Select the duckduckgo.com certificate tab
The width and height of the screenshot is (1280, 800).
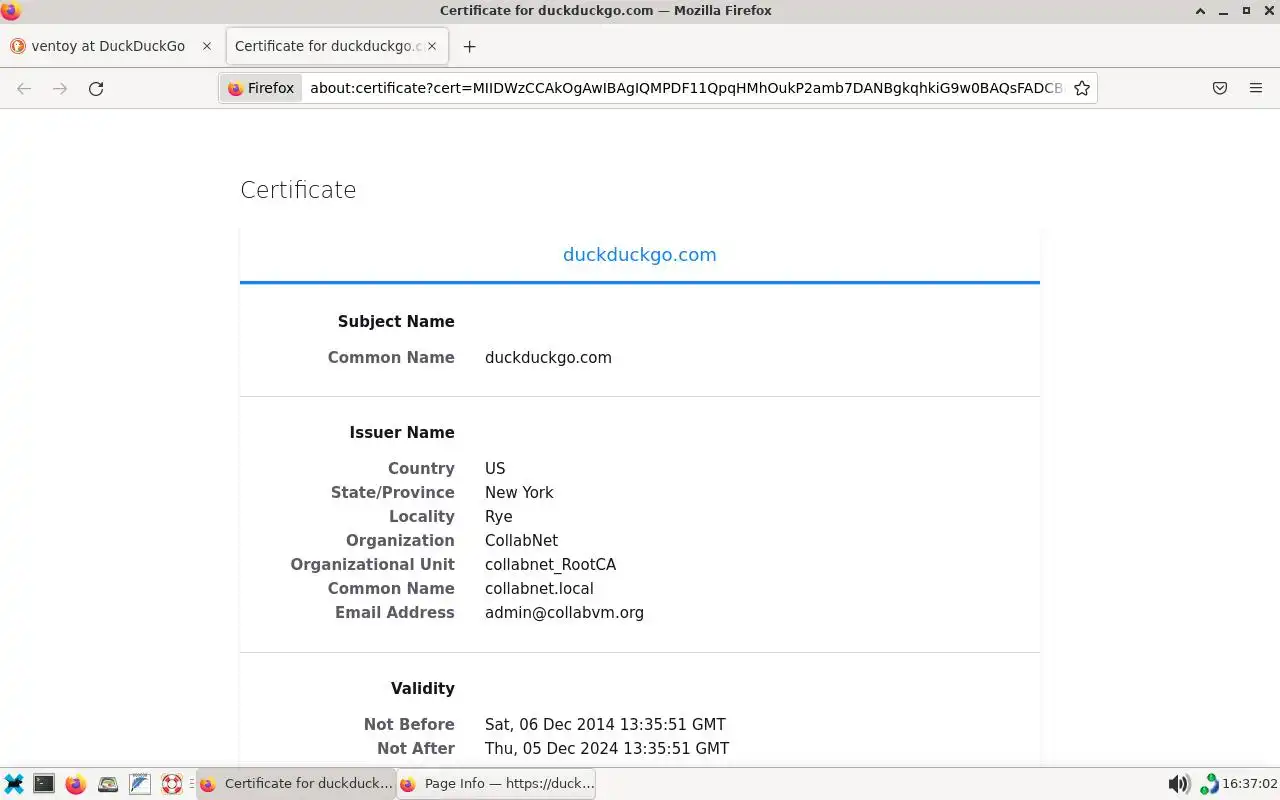coord(640,254)
